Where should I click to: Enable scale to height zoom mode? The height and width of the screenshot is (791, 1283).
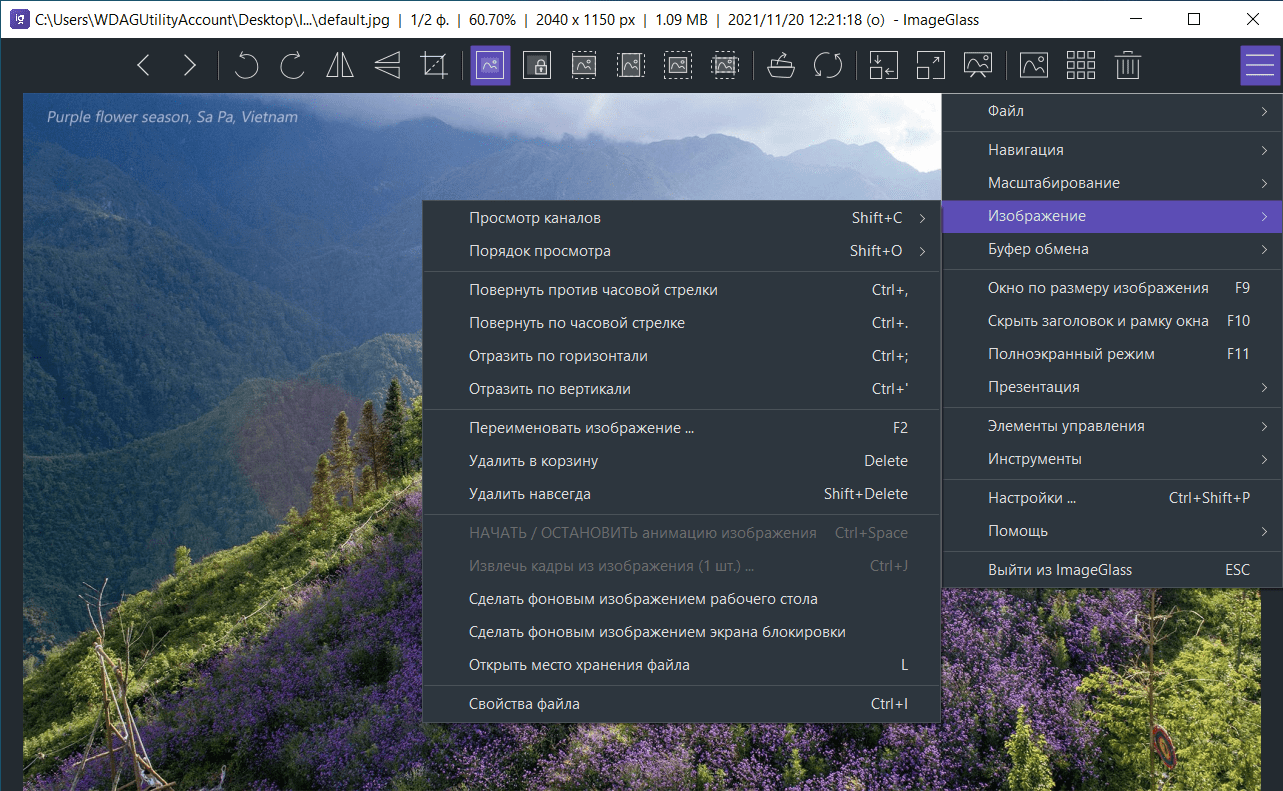(x=631, y=66)
